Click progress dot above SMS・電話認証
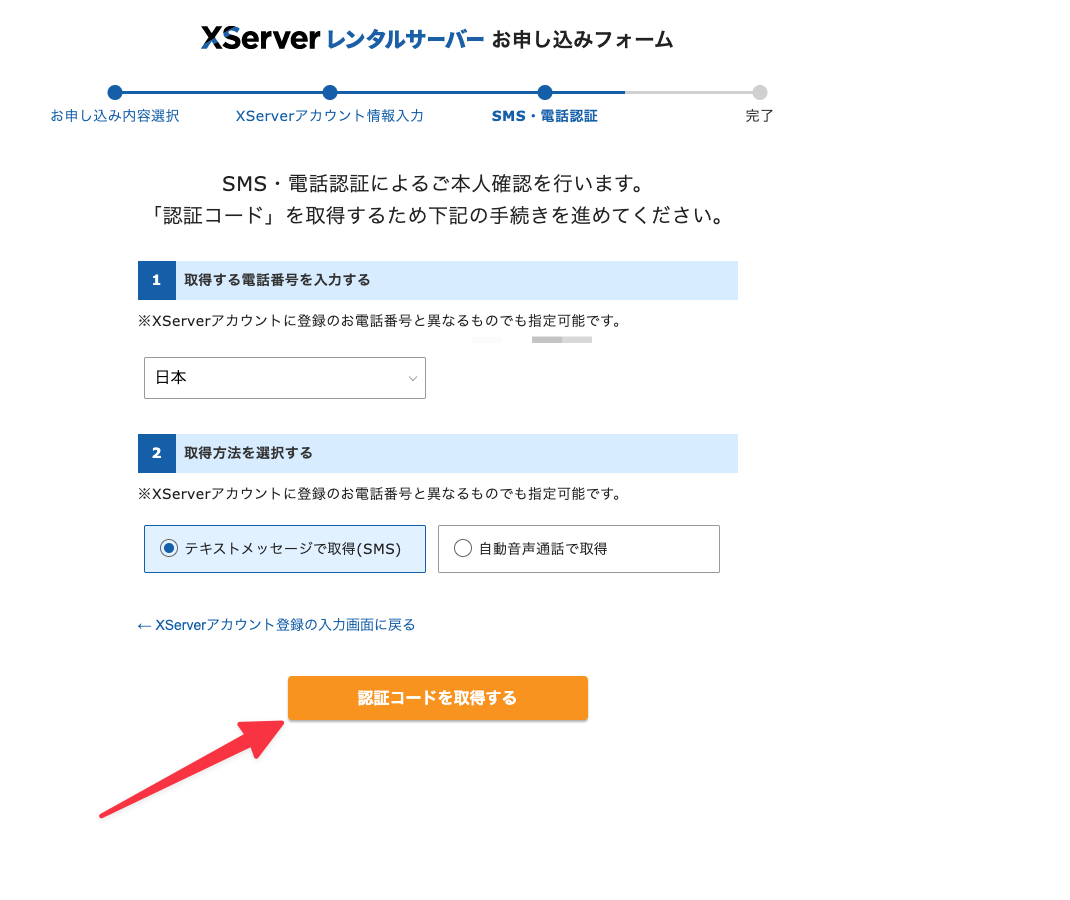1070x900 pixels. [545, 92]
